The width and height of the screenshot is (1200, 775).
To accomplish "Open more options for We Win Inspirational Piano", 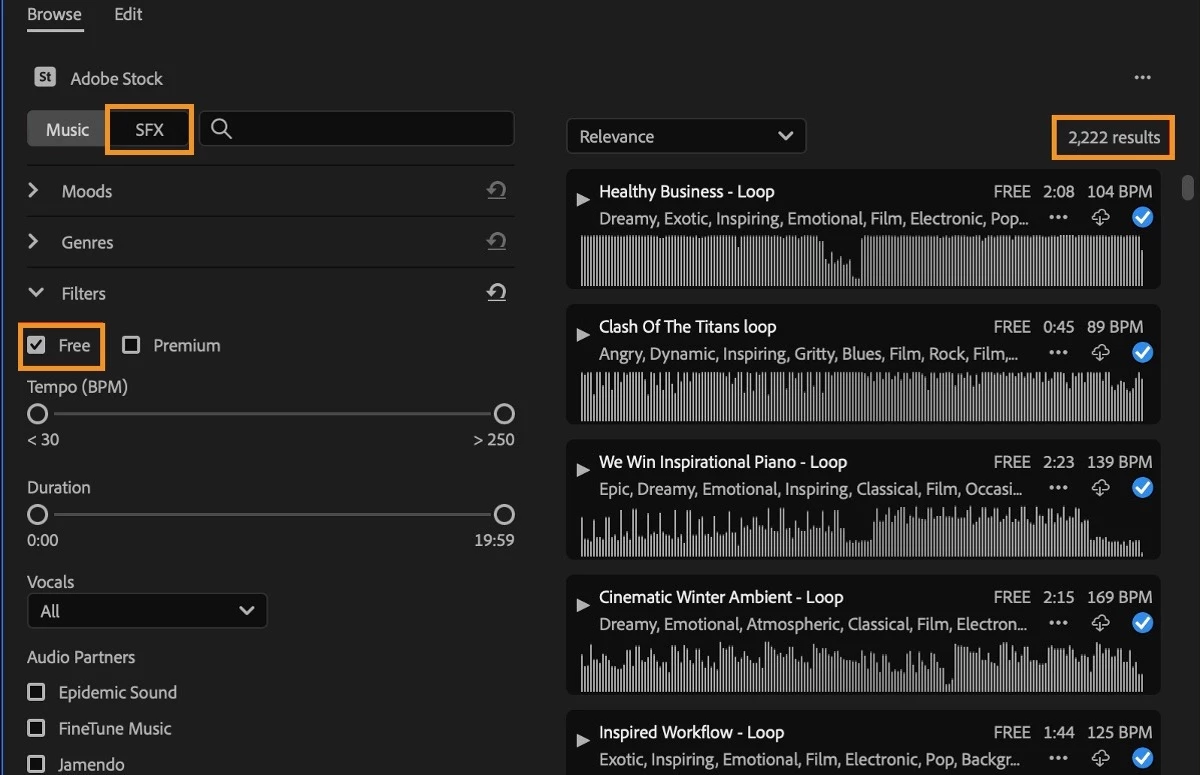I will click(1058, 488).
